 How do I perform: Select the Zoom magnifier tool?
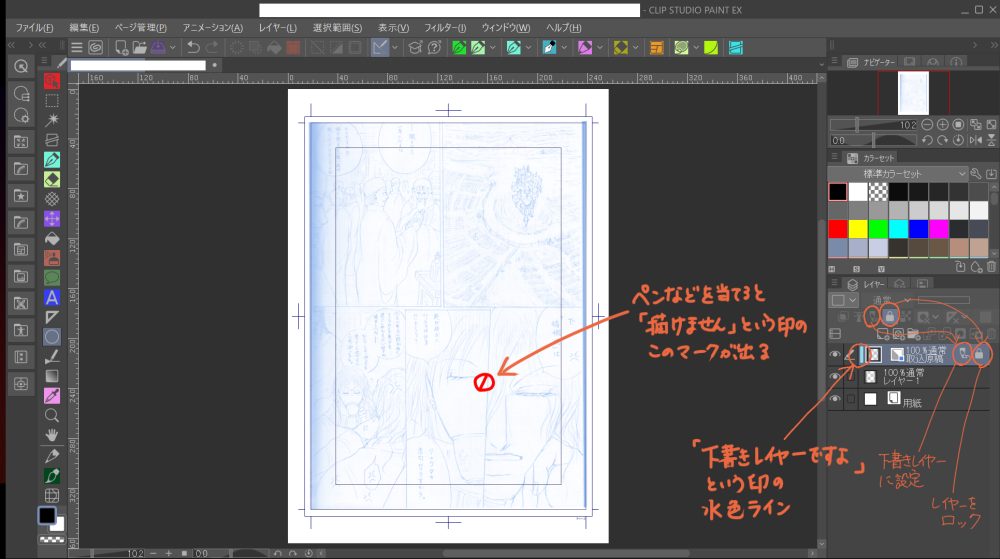[x=52, y=415]
